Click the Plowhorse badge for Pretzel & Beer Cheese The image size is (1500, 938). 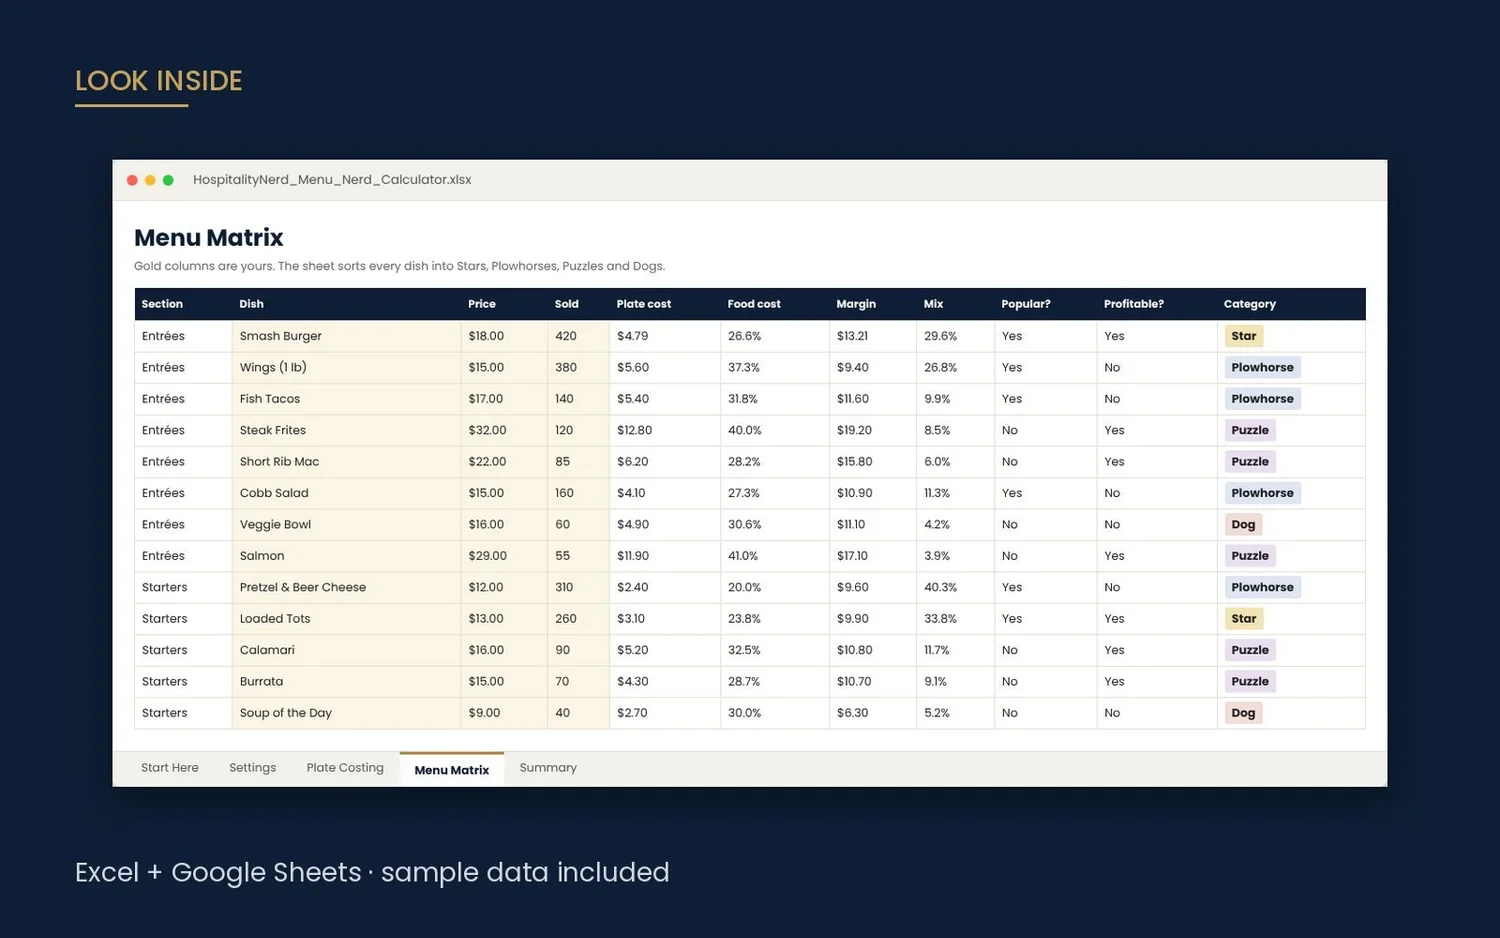(1262, 587)
